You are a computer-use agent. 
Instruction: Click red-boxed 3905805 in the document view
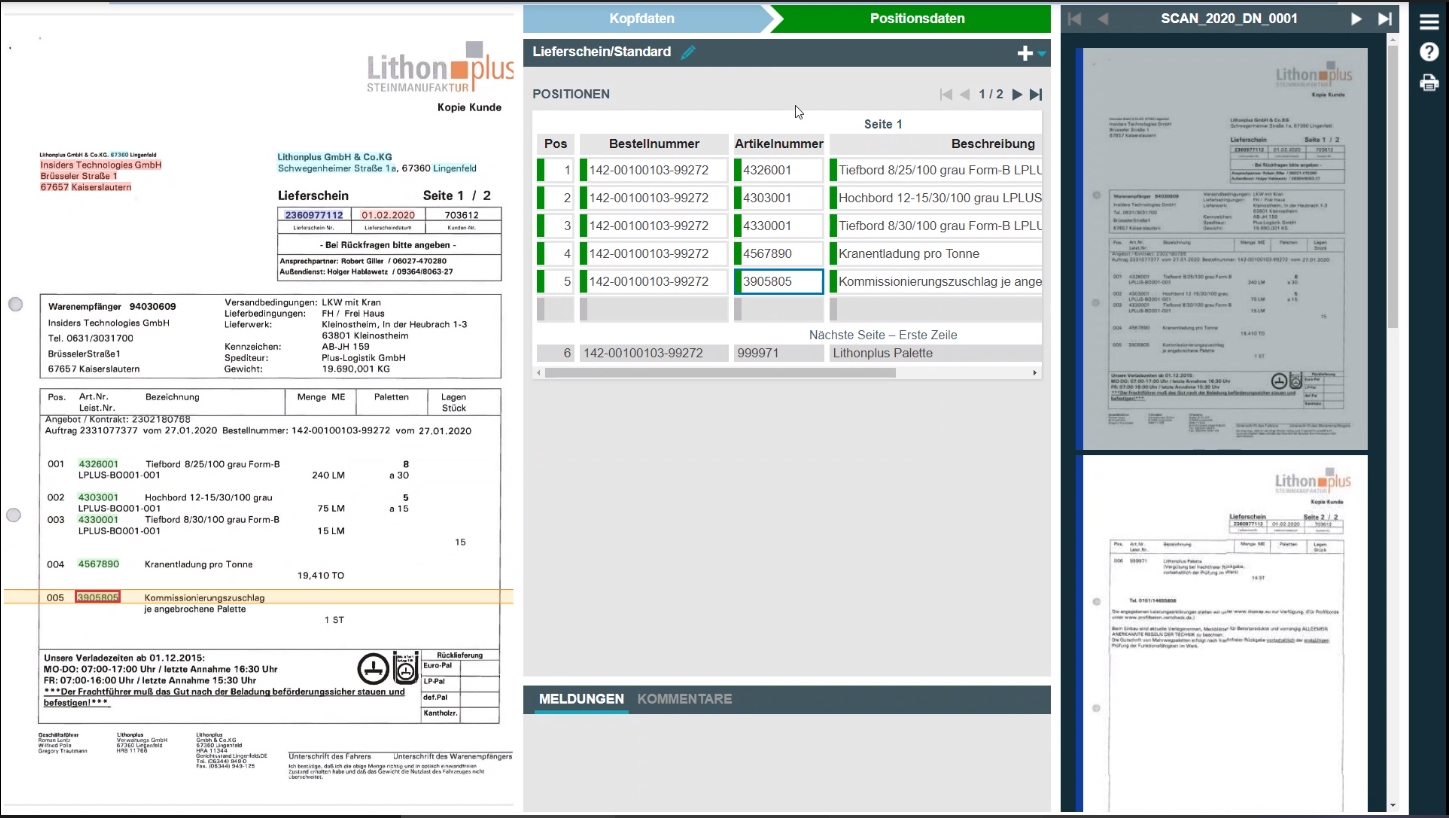click(98, 597)
